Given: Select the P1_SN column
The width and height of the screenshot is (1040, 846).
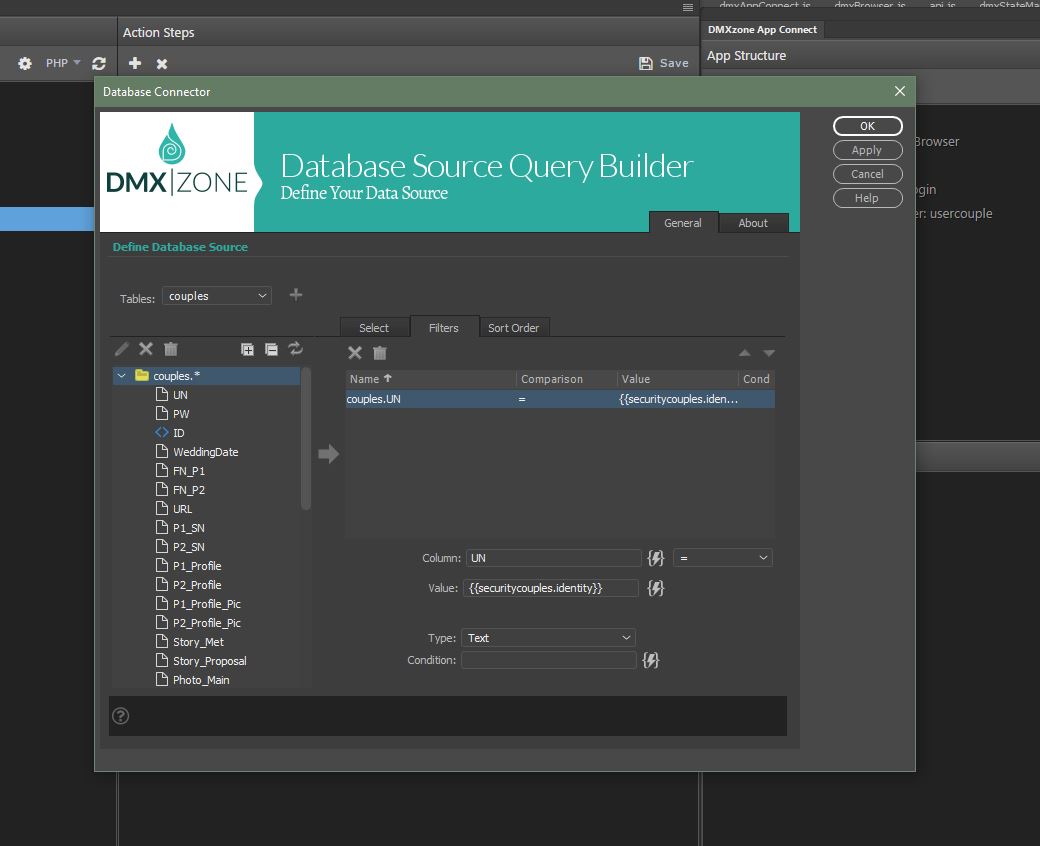Looking at the screenshot, I should pos(189,528).
